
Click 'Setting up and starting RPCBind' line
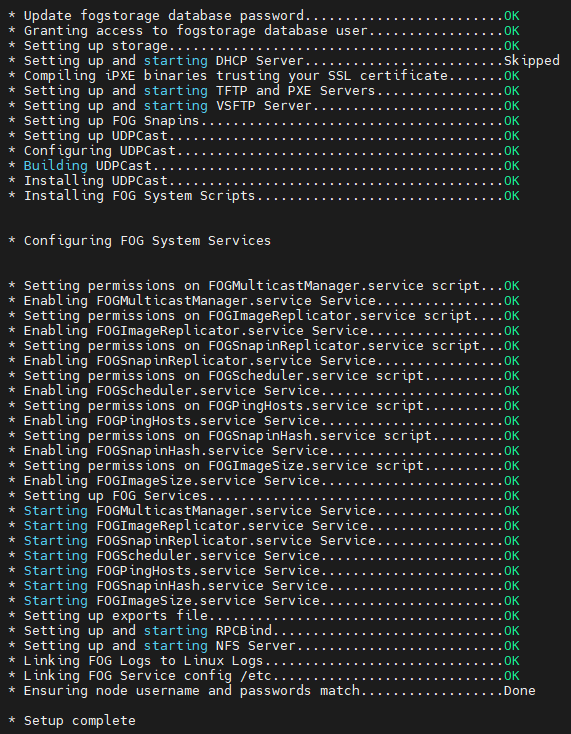pyautogui.click(x=264, y=630)
